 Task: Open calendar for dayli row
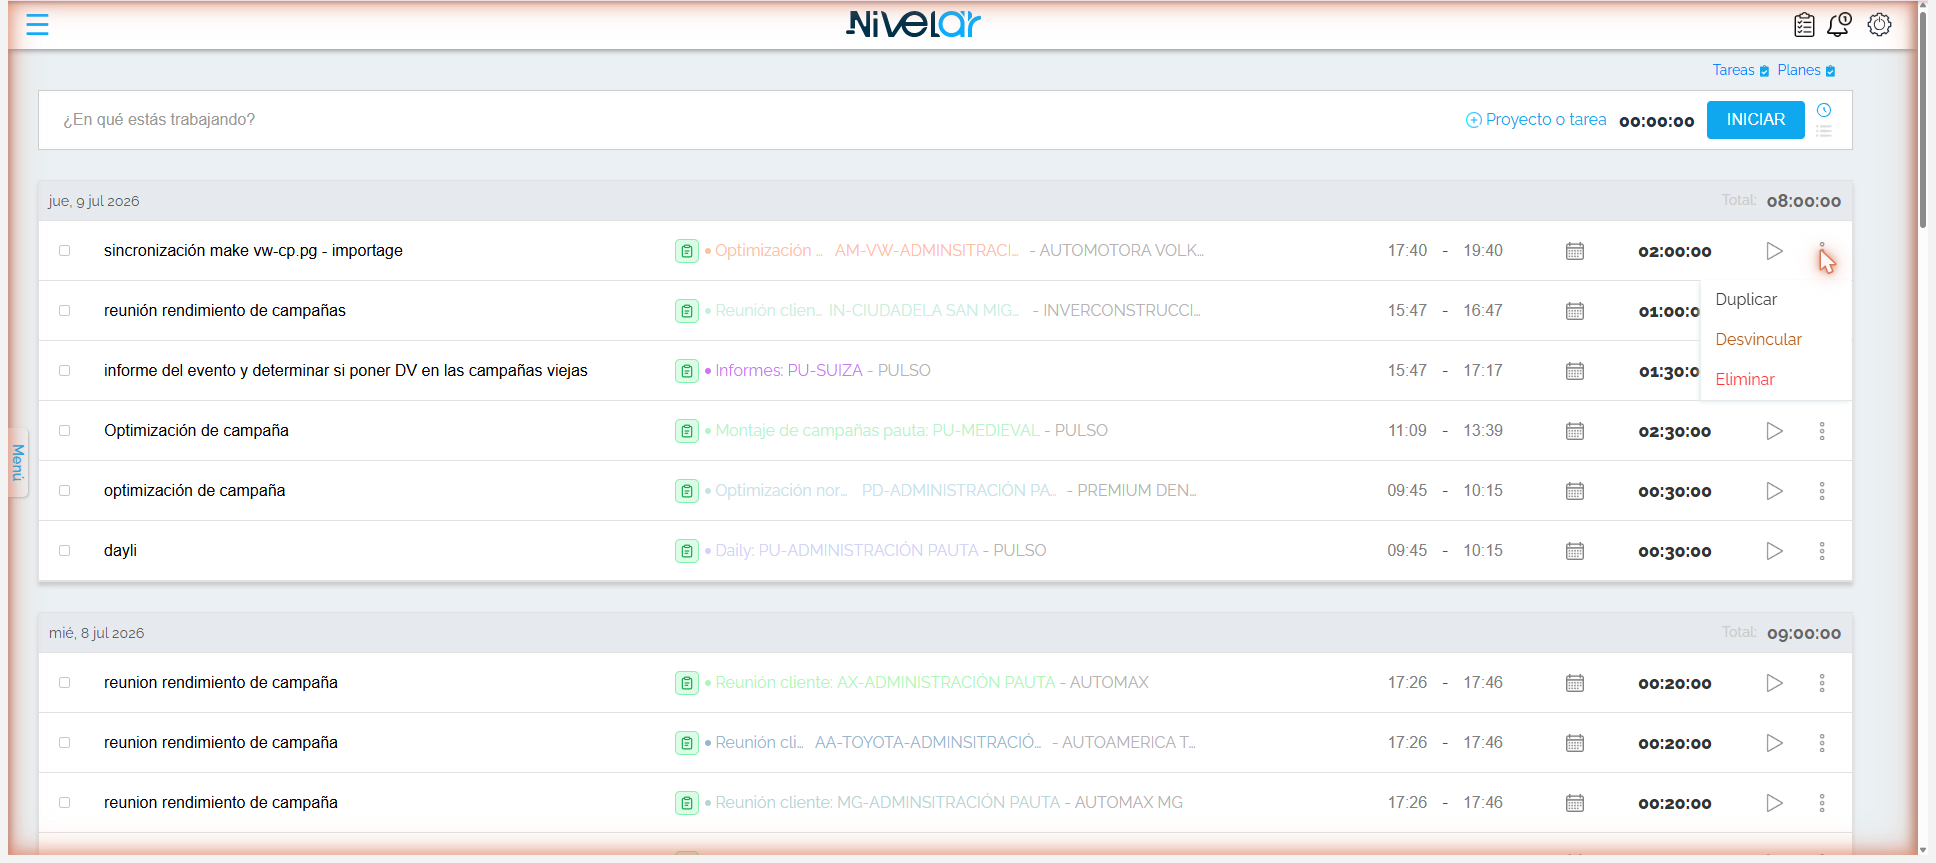pyautogui.click(x=1575, y=551)
